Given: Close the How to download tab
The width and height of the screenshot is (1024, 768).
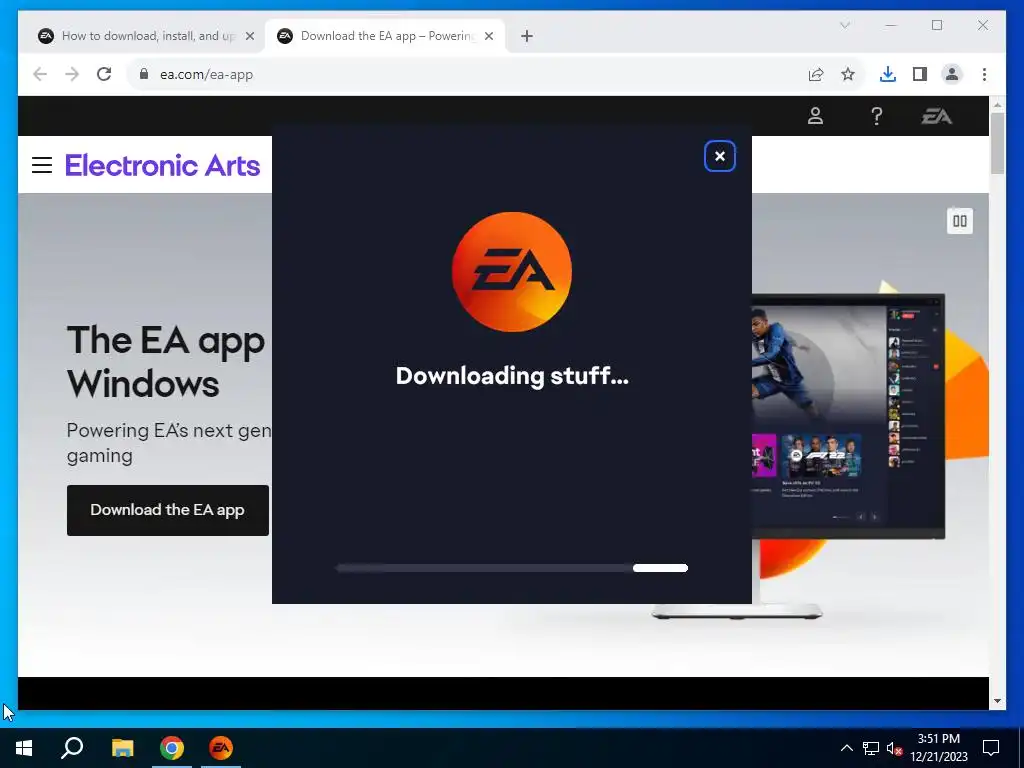Looking at the screenshot, I should (249, 36).
